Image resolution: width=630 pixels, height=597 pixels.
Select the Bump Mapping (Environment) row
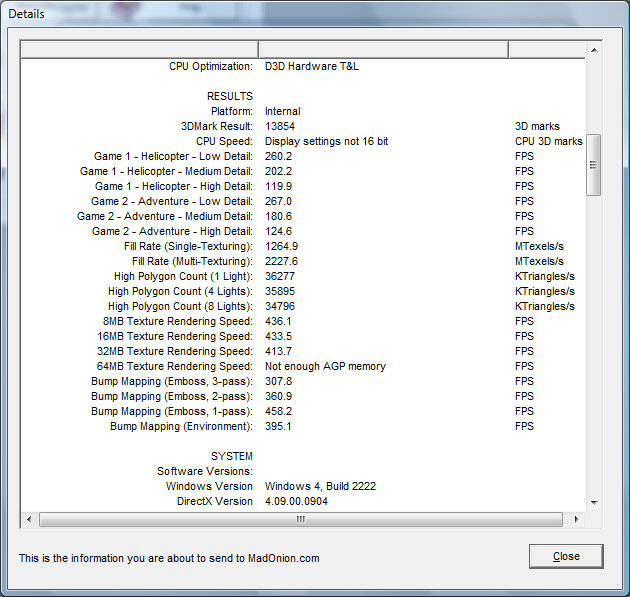click(182, 427)
